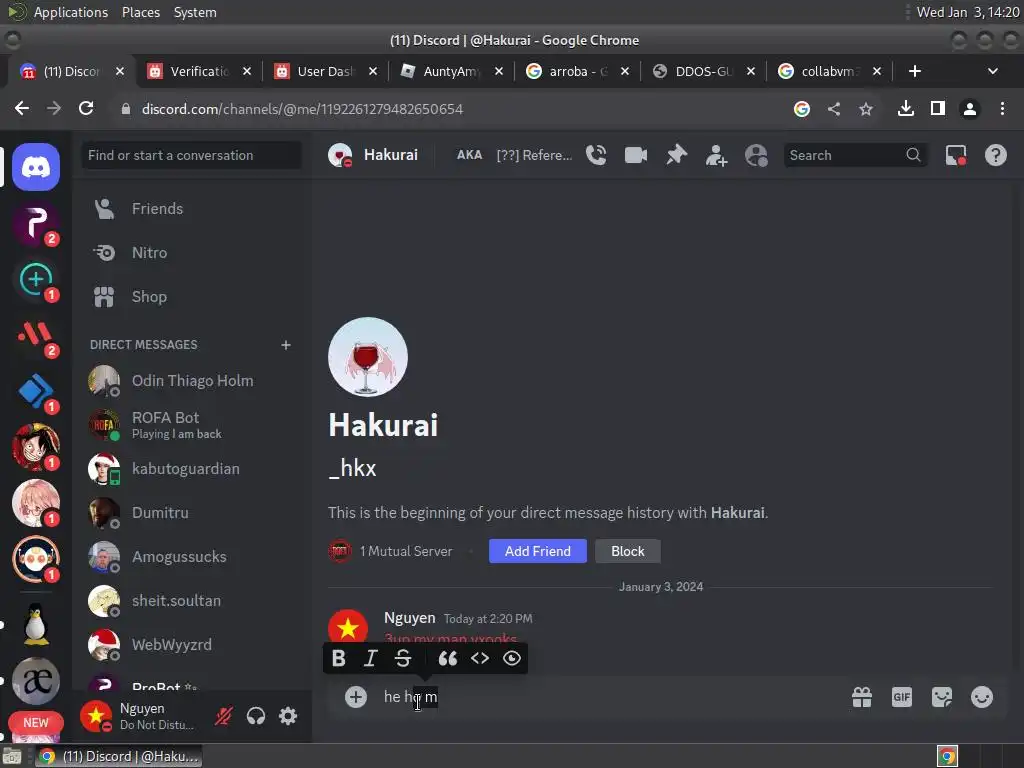
Task: Switch to collabvm browser tab
Action: [830, 71]
